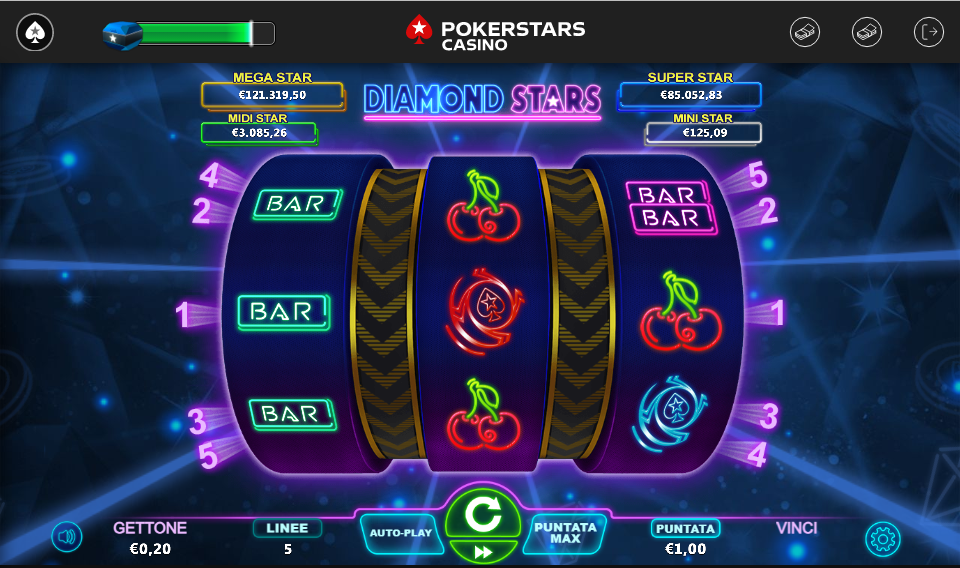Viewport: 960px width, 568px height.
Task: Open the second cashier banknotes icon
Action: 866,32
